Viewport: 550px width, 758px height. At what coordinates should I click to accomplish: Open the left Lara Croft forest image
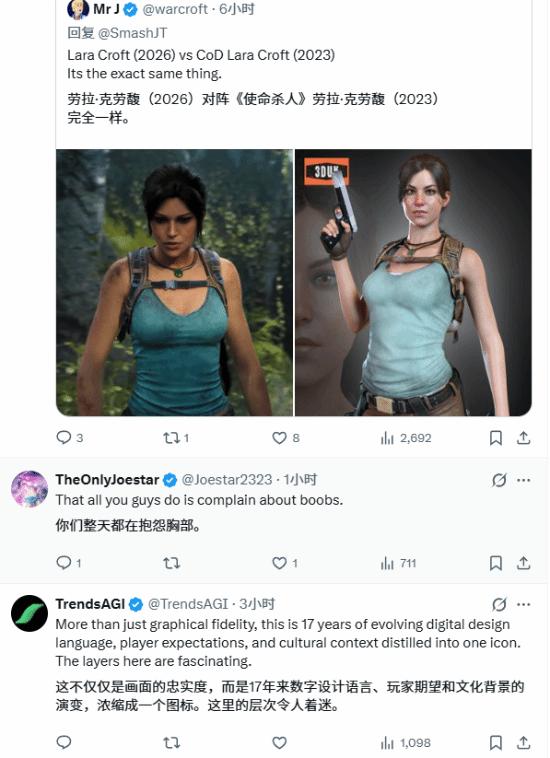tap(174, 282)
